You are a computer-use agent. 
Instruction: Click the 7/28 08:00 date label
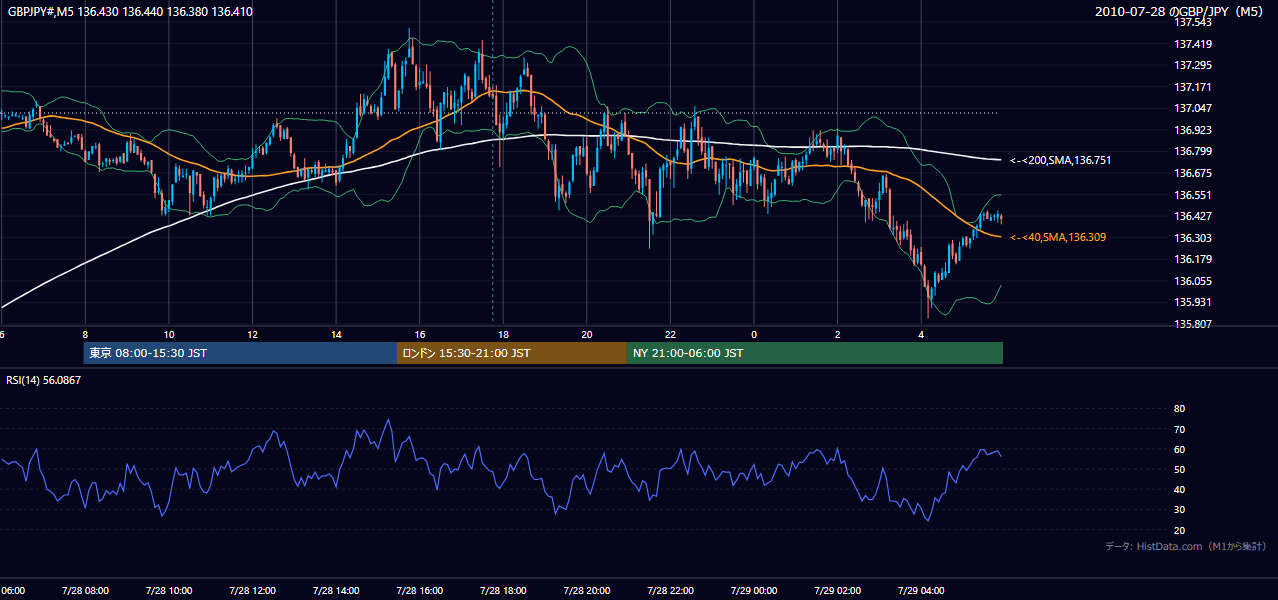(x=85, y=590)
